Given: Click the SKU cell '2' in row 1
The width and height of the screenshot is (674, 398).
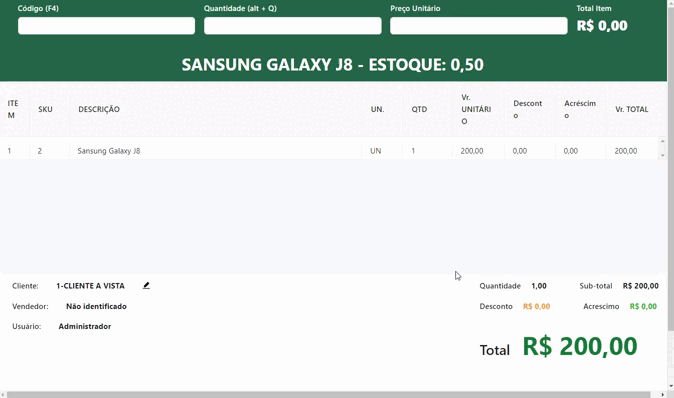Looking at the screenshot, I should [40, 151].
